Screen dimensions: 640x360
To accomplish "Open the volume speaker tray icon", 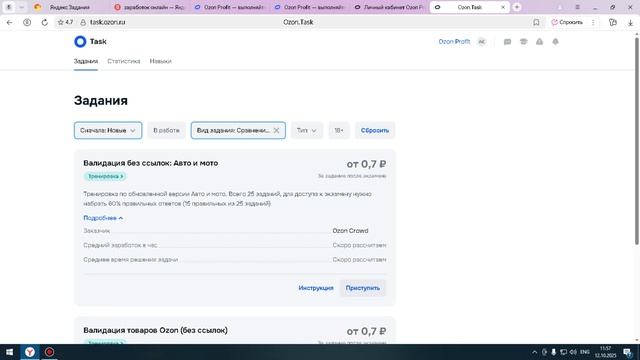I will pyautogui.click(x=573, y=352).
